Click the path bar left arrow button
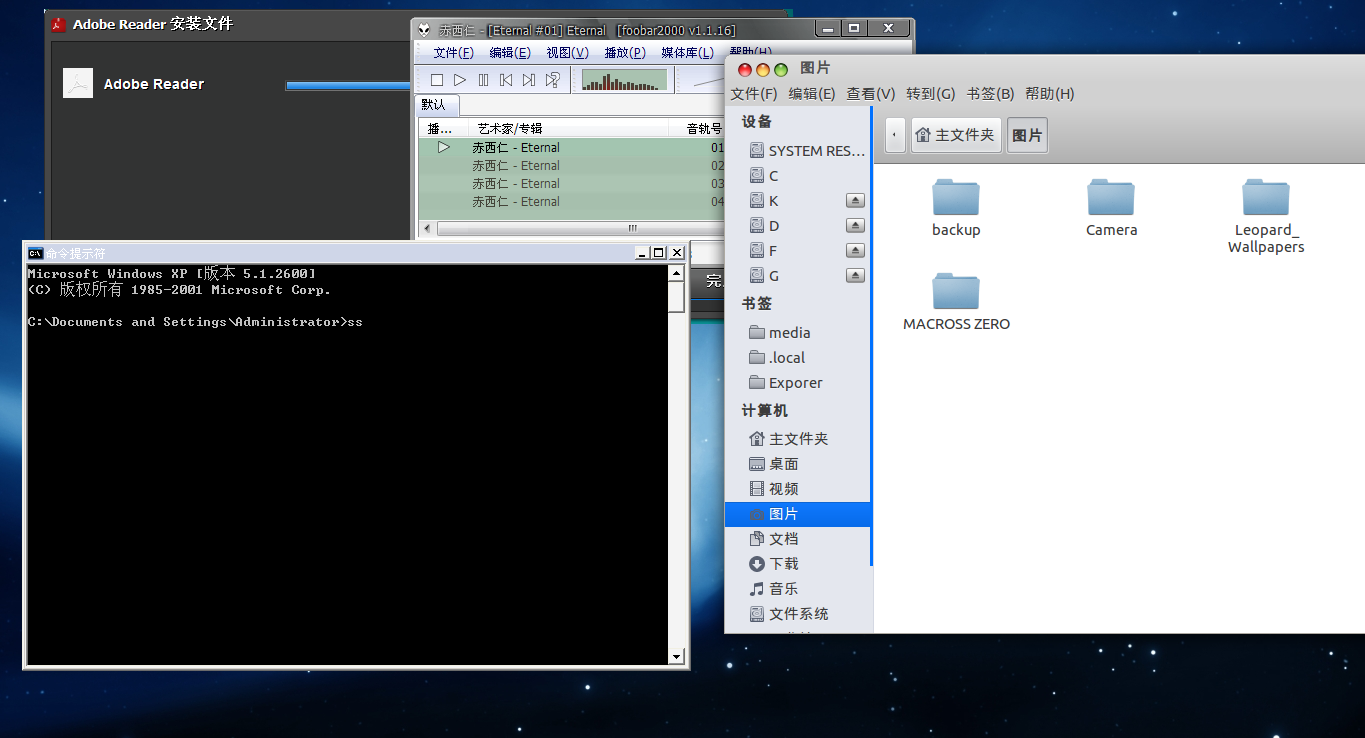This screenshot has height=738, width=1365. pos(895,135)
